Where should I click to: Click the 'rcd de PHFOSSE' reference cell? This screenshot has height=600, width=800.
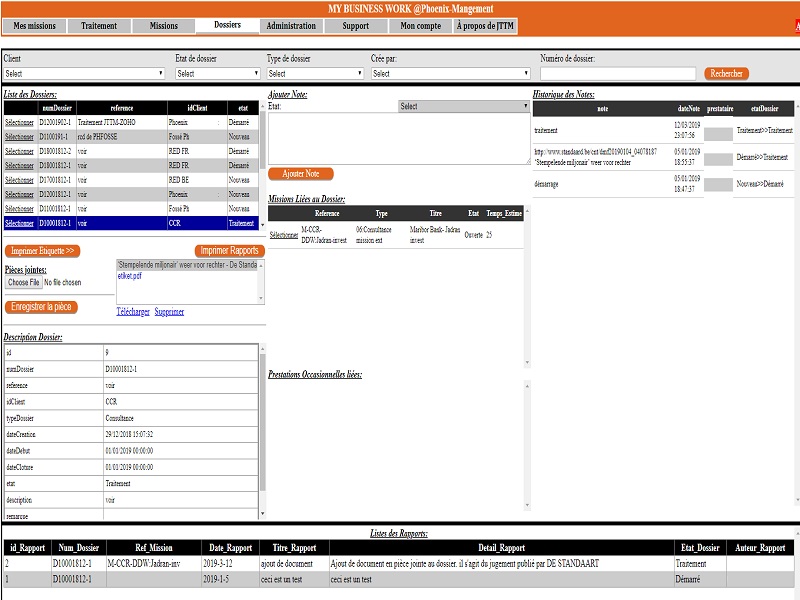click(x=121, y=137)
